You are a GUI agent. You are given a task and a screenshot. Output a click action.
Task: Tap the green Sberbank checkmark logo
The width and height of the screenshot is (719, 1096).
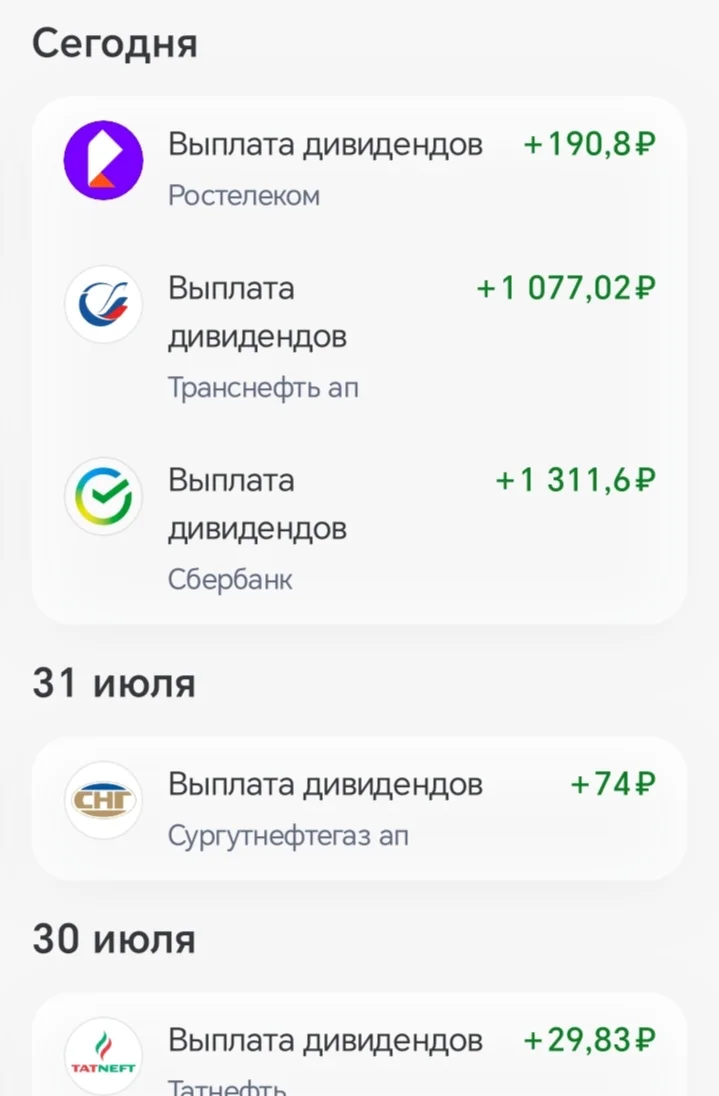pos(103,496)
